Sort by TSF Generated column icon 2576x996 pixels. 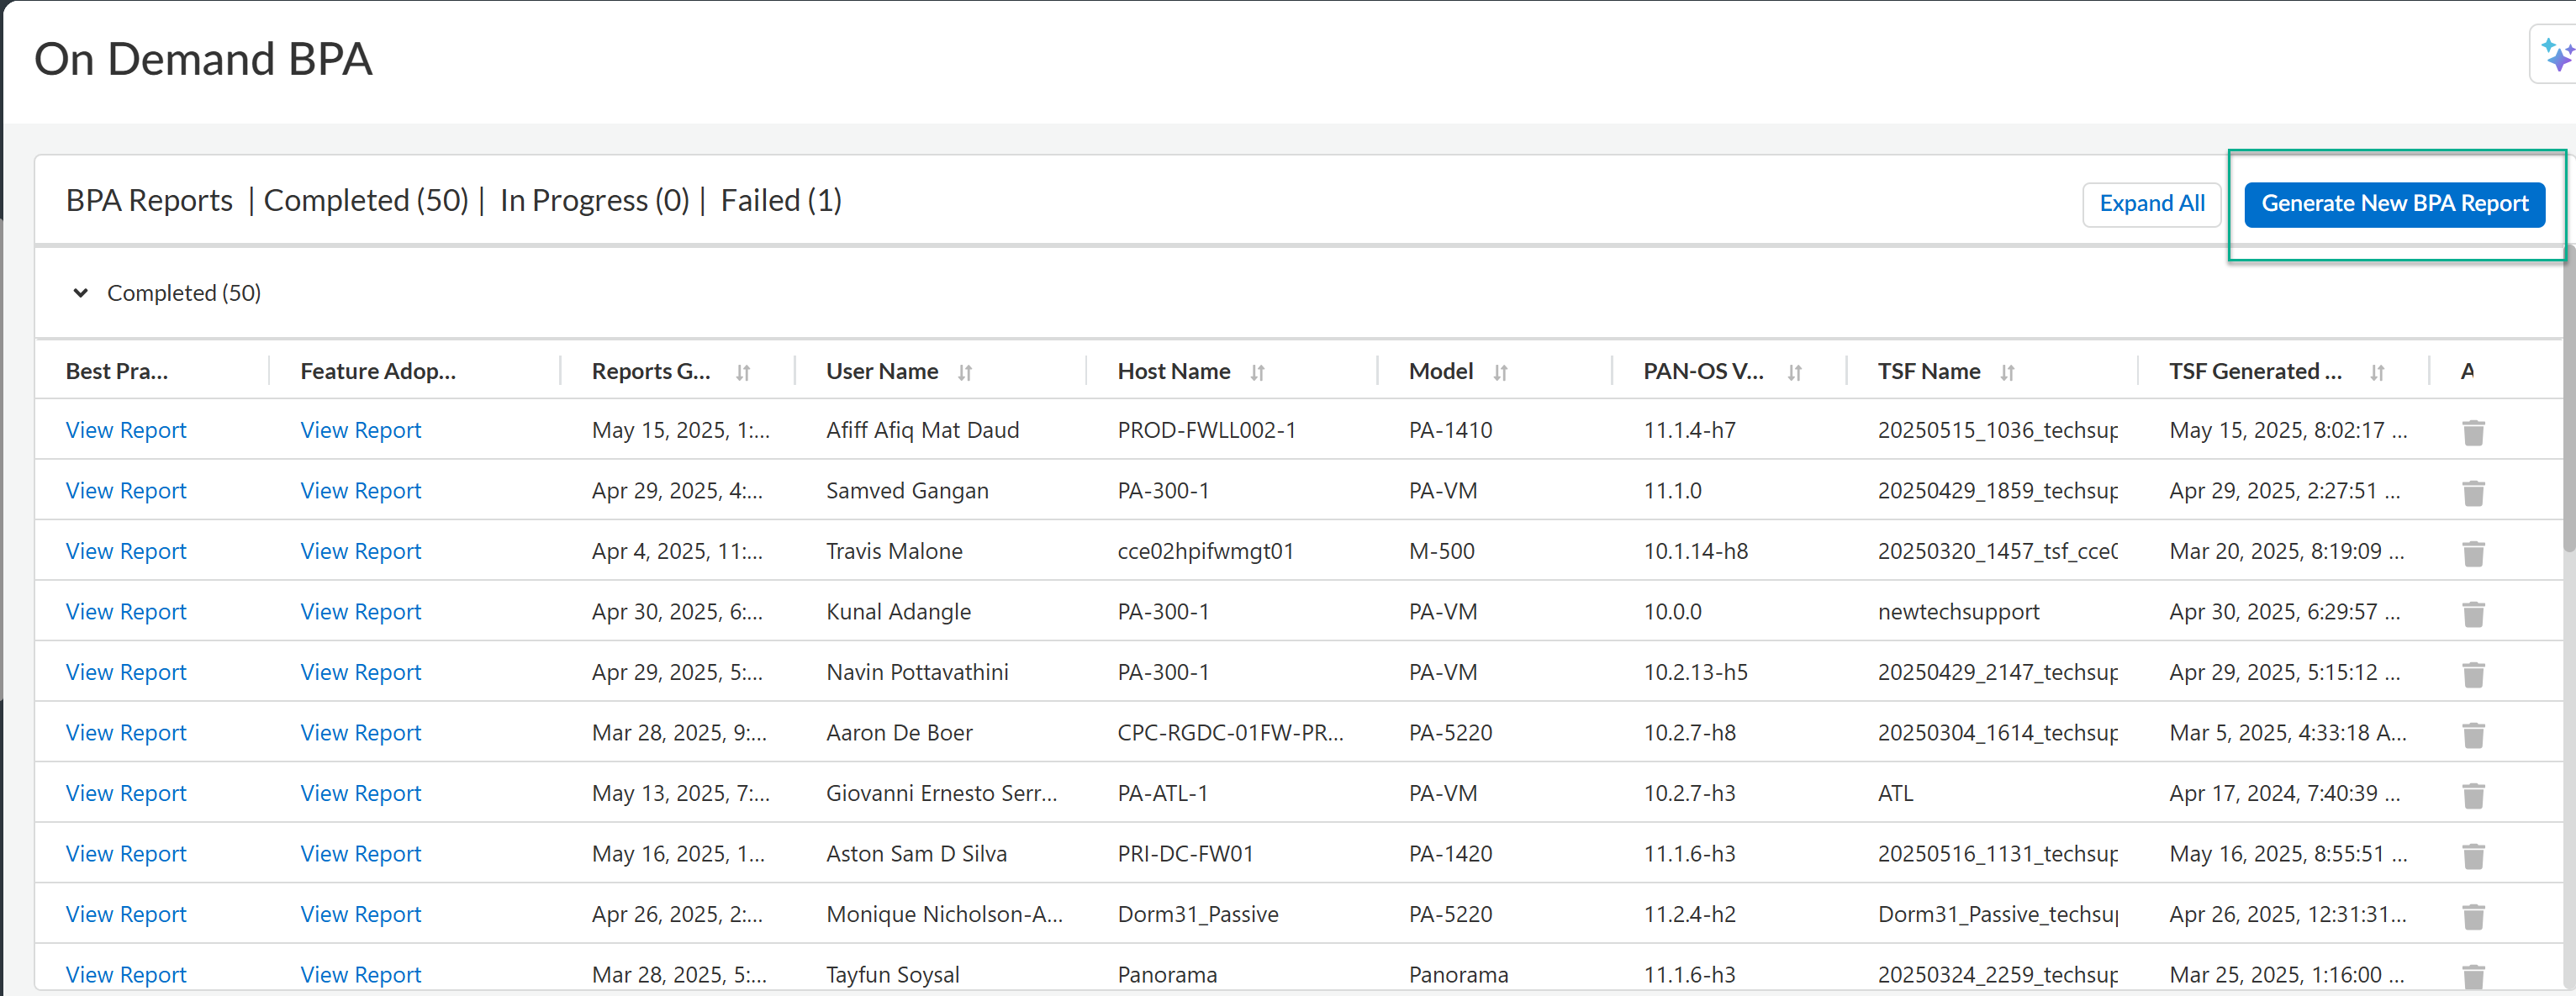2377,373
